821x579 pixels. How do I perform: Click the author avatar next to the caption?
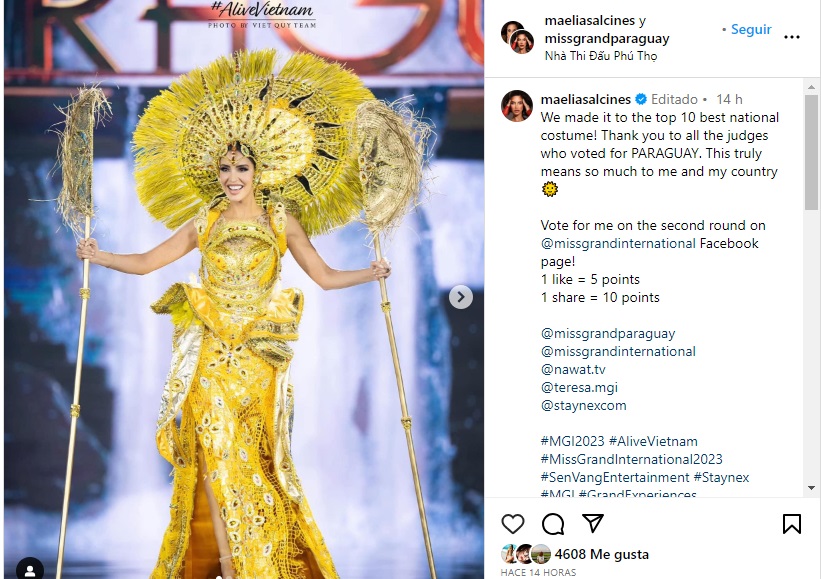click(x=517, y=106)
